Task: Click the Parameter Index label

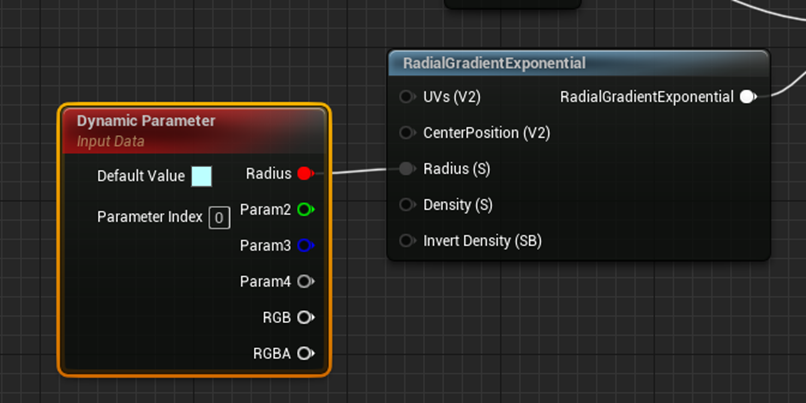Action: point(150,217)
